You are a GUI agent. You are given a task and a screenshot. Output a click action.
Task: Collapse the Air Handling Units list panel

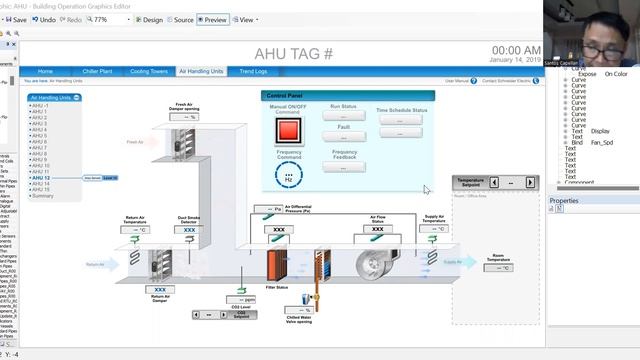pyautogui.click(x=77, y=98)
